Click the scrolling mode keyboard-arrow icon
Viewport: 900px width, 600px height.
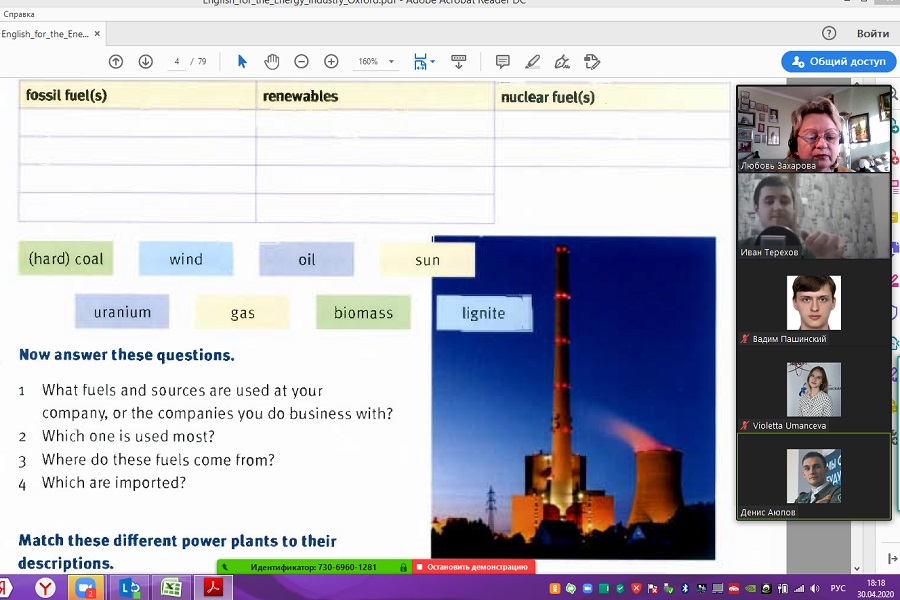coord(459,61)
